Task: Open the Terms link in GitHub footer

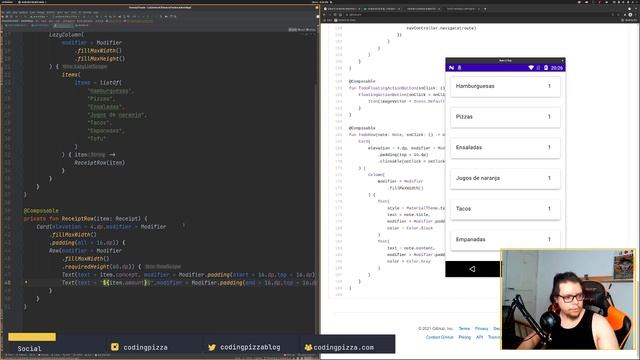Action: tap(464, 329)
